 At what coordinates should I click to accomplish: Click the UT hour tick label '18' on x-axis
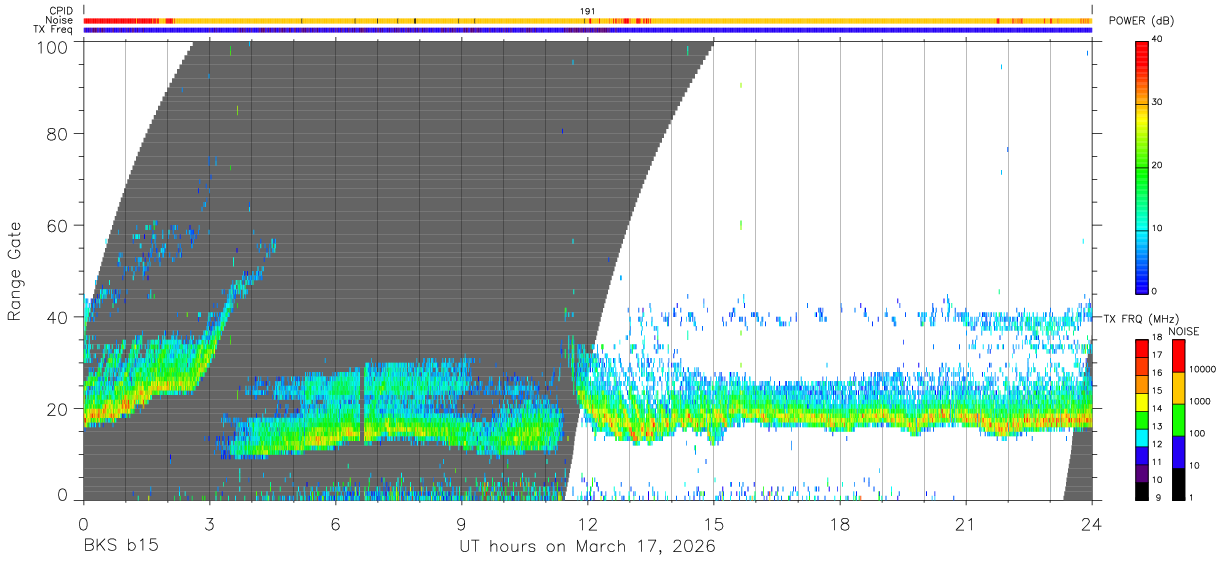tap(839, 522)
